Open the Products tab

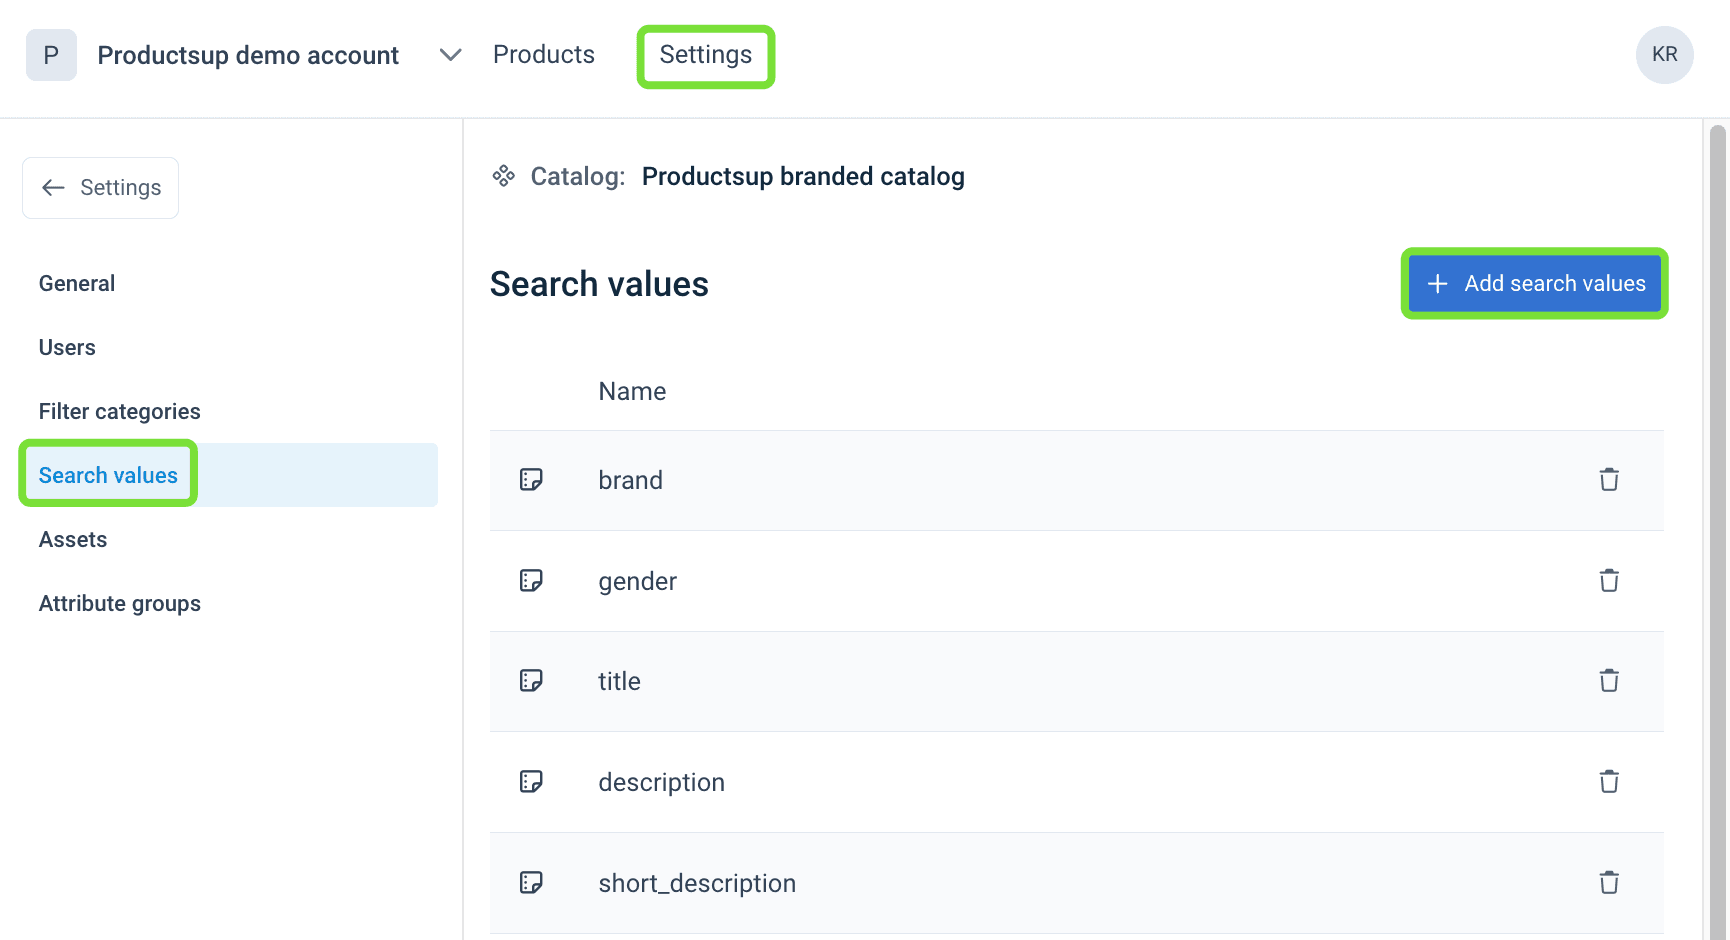544,55
